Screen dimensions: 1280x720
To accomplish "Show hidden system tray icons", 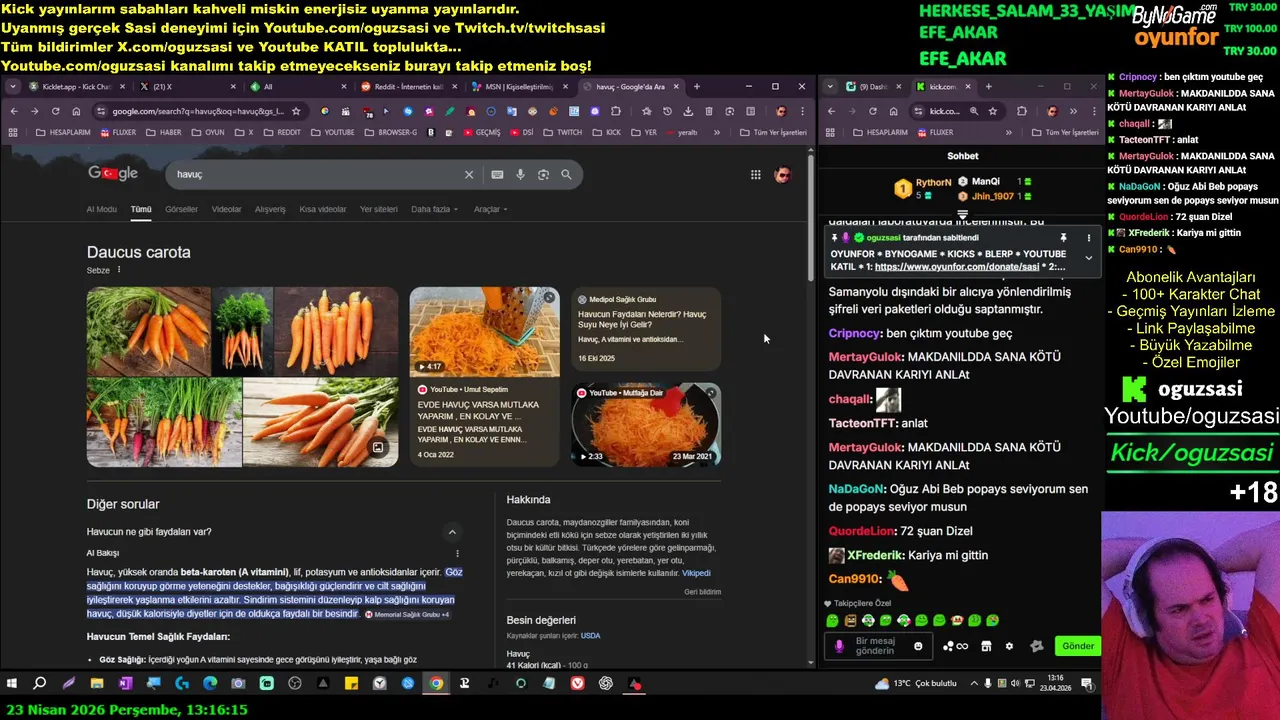I will pos(975,684).
